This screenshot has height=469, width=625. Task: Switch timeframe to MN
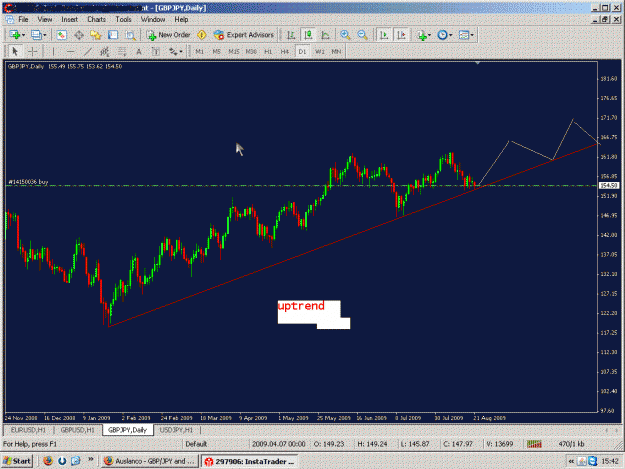coord(336,51)
